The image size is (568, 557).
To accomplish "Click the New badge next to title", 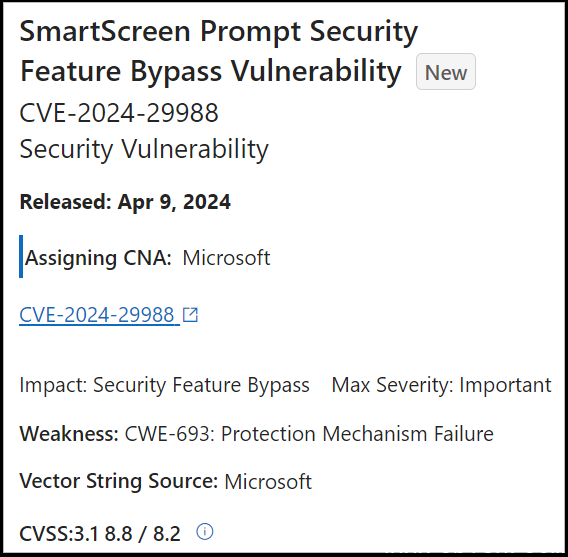I will (x=446, y=72).
